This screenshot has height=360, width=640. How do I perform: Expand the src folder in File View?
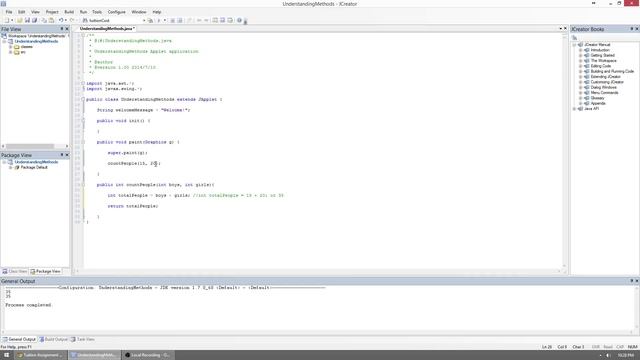(x=10, y=52)
